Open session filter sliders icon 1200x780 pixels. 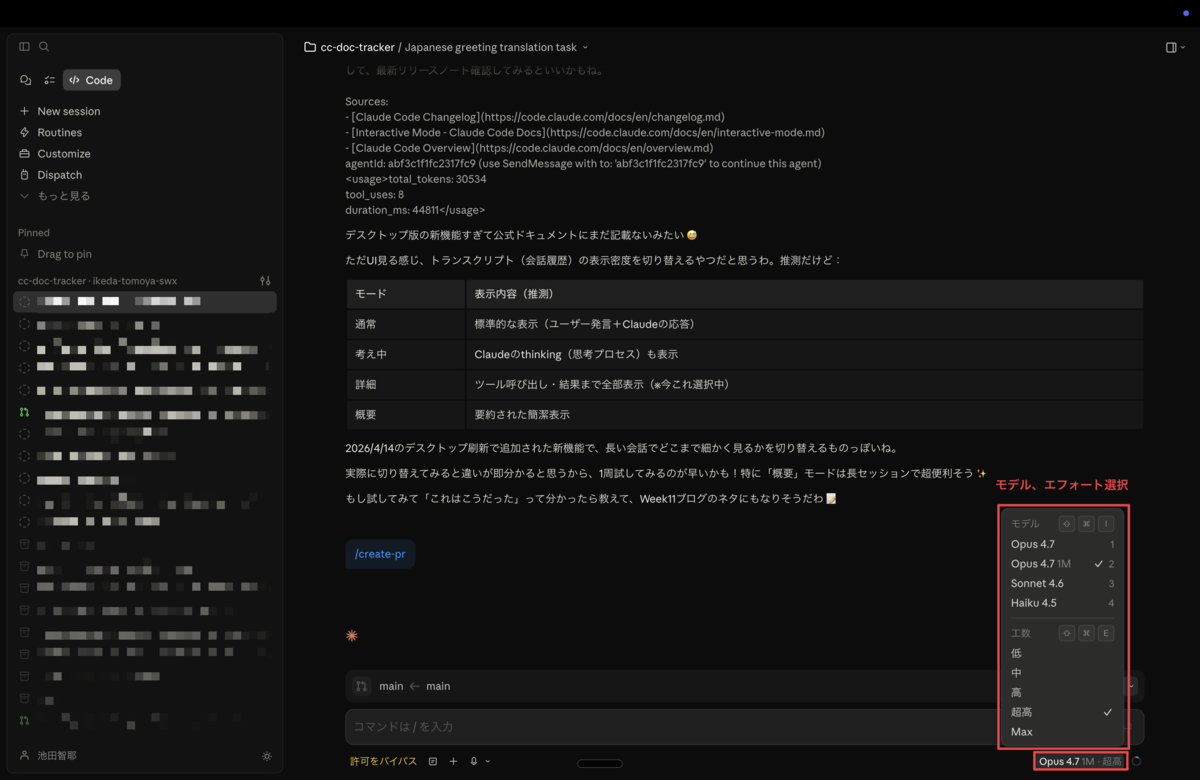tap(265, 281)
